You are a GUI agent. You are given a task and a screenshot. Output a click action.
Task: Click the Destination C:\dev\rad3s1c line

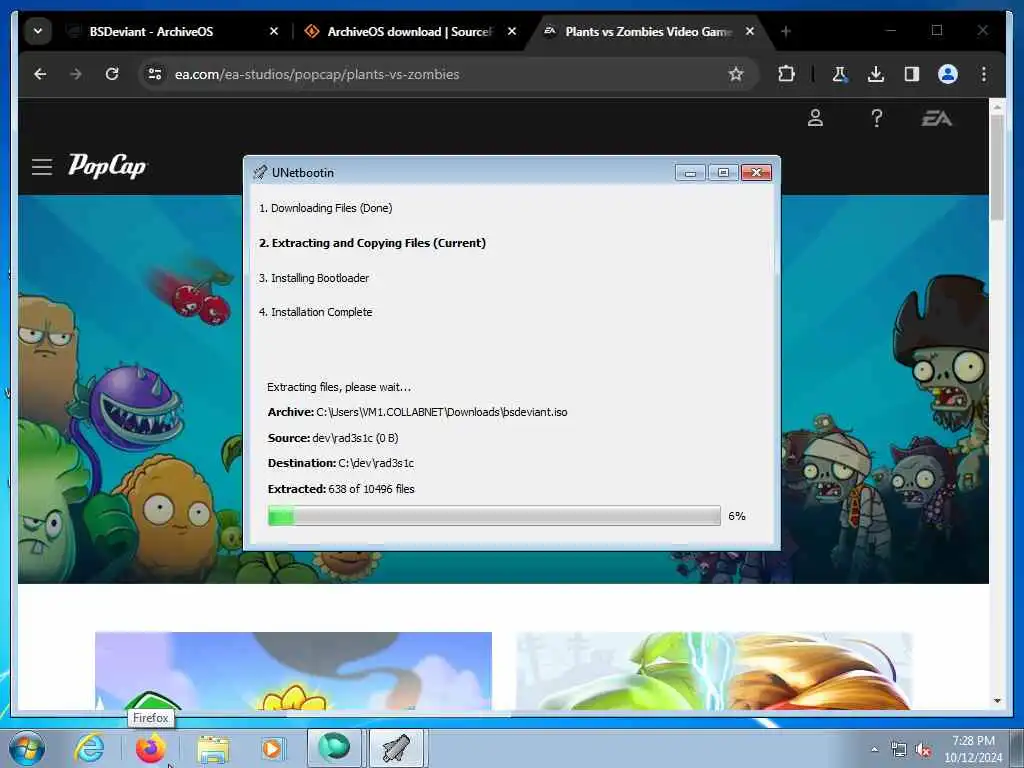(x=341, y=463)
